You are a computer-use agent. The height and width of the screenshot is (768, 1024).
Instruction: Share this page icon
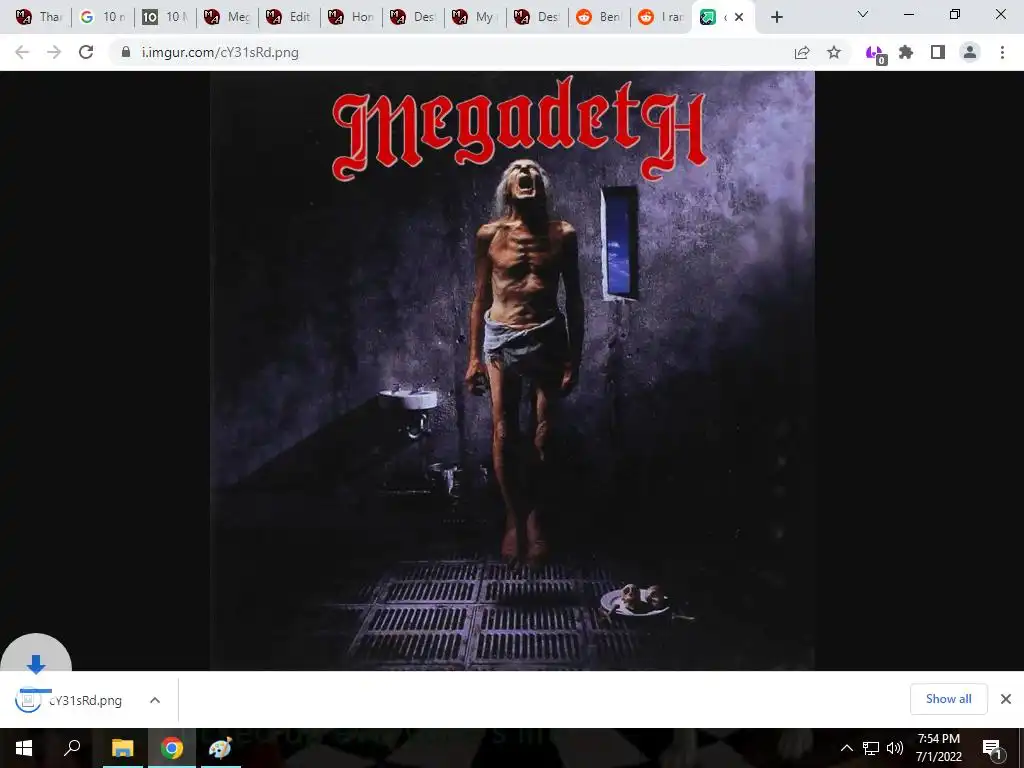coord(802,52)
